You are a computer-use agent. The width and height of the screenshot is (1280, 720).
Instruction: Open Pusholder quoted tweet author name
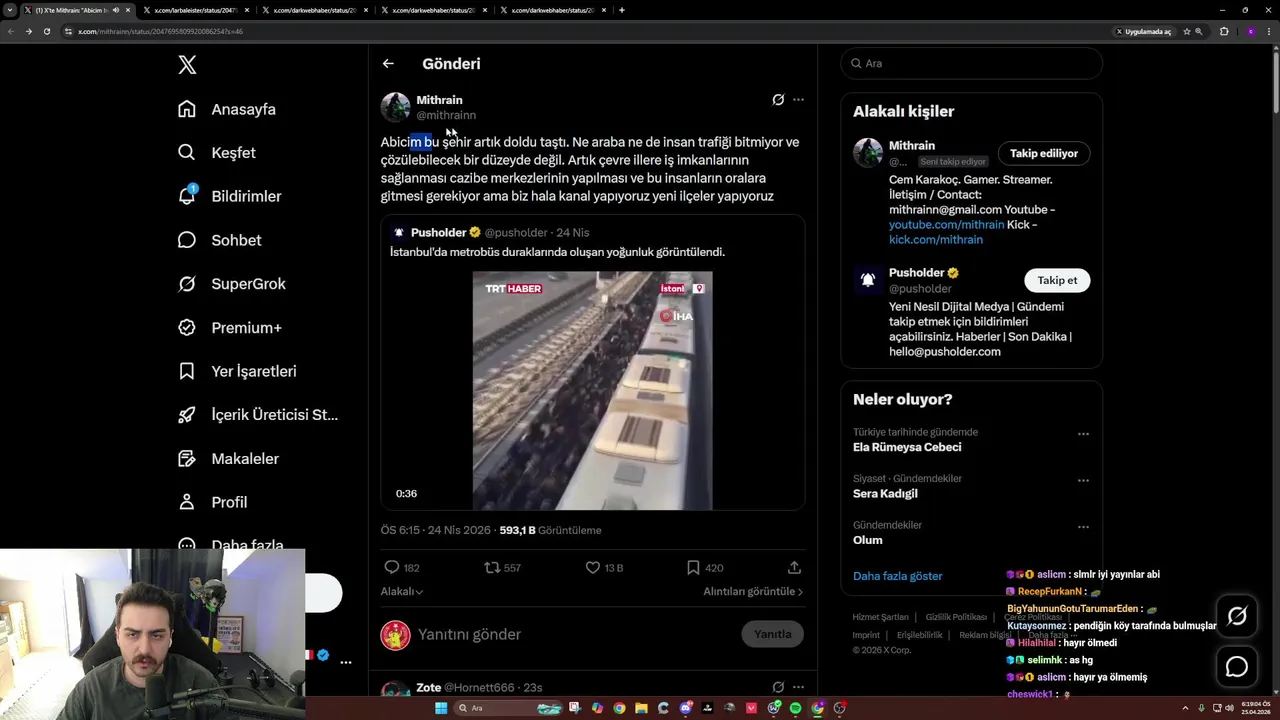[439, 233]
